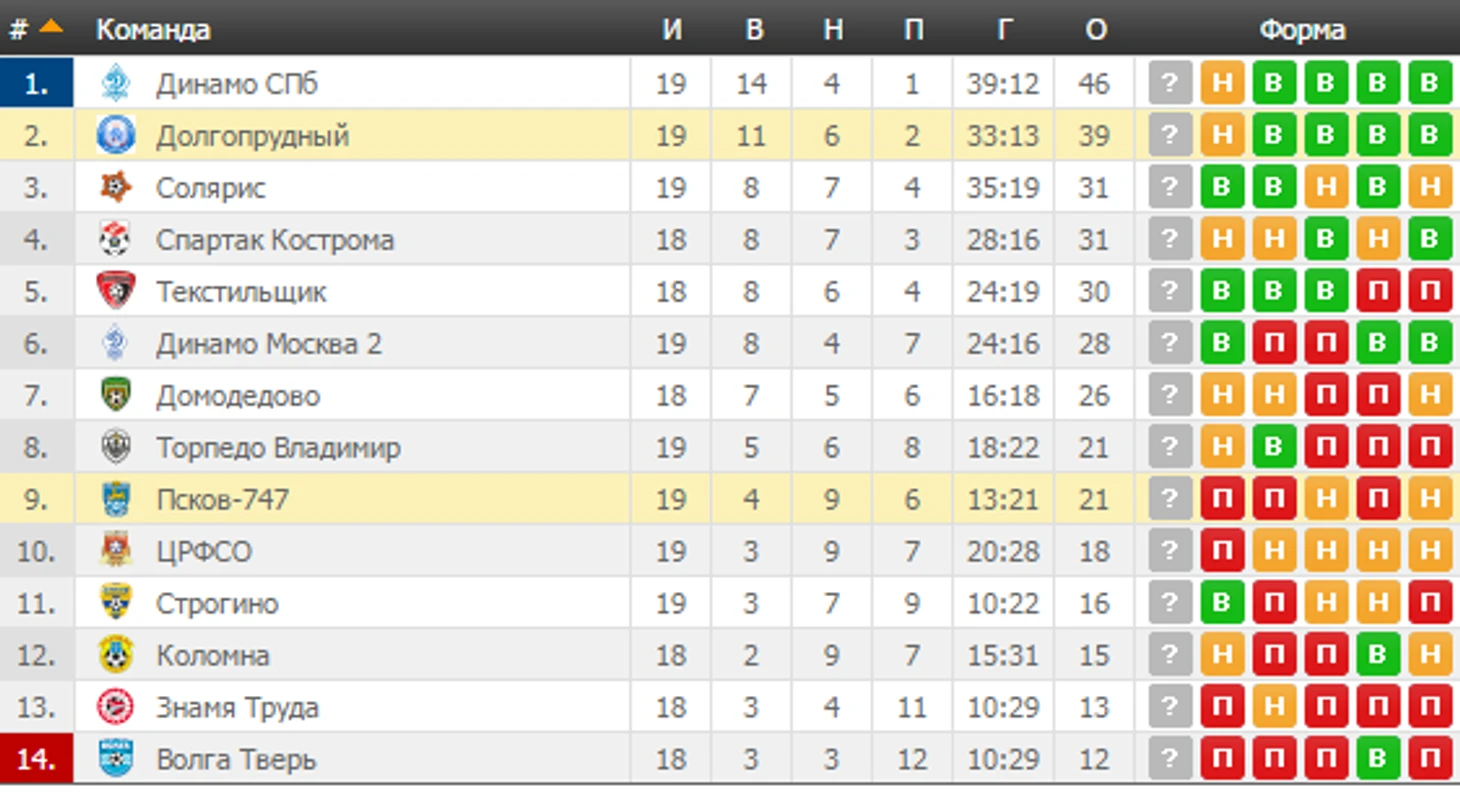Click the Знамя Труда team logo

pos(116,707)
